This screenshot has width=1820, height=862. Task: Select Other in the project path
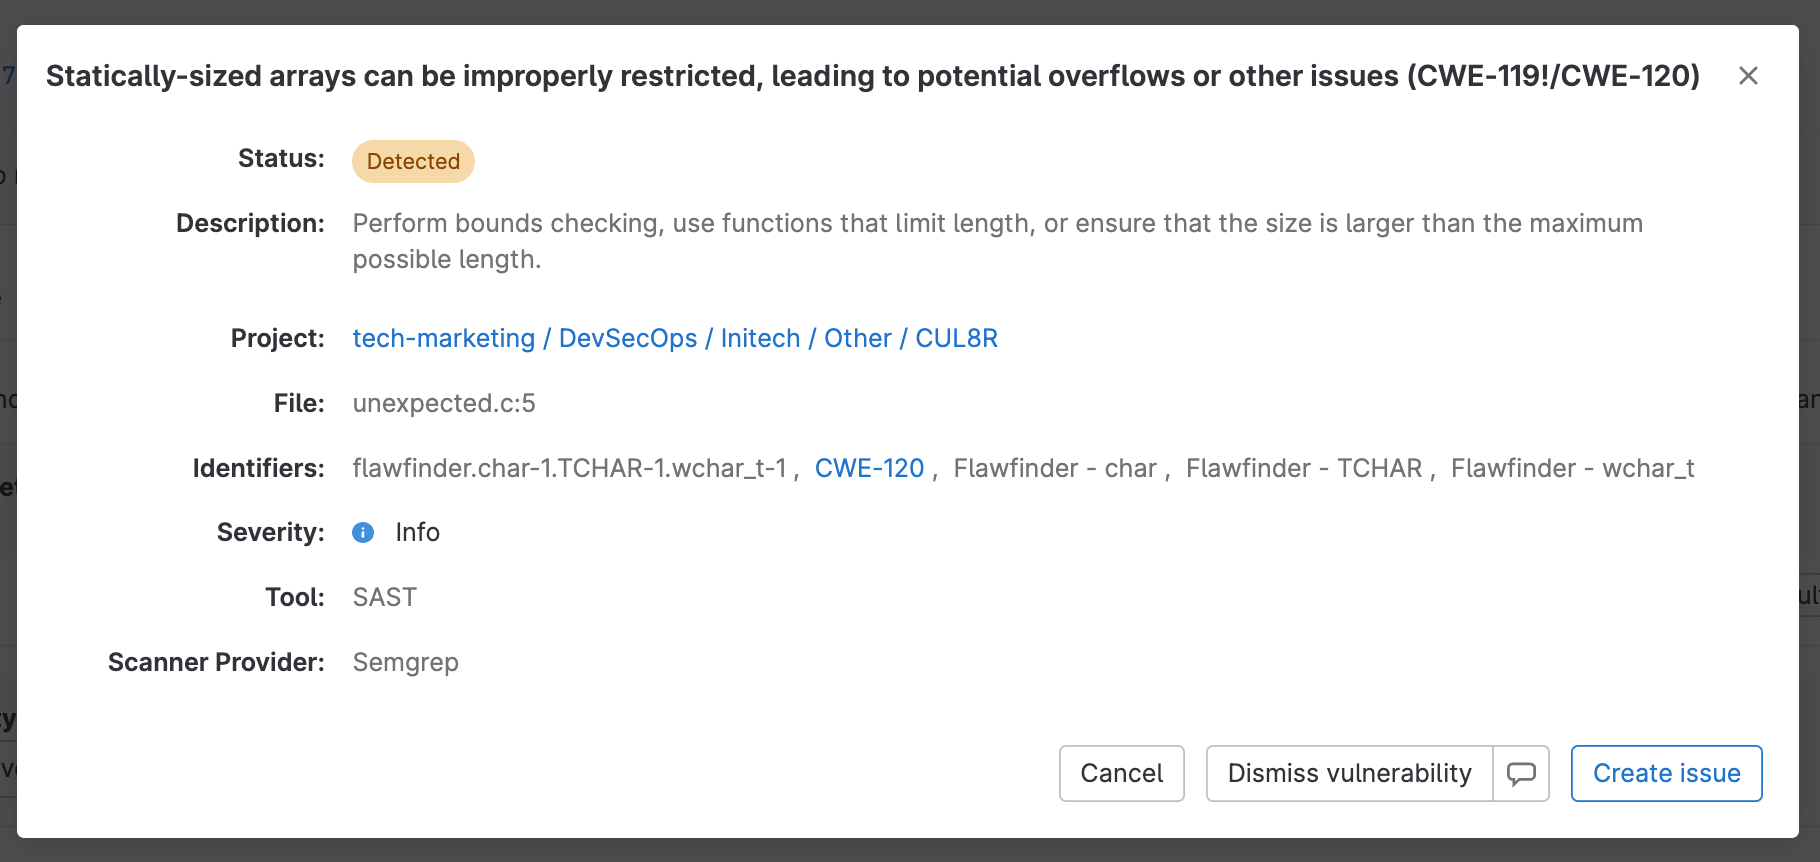coord(857,338)
